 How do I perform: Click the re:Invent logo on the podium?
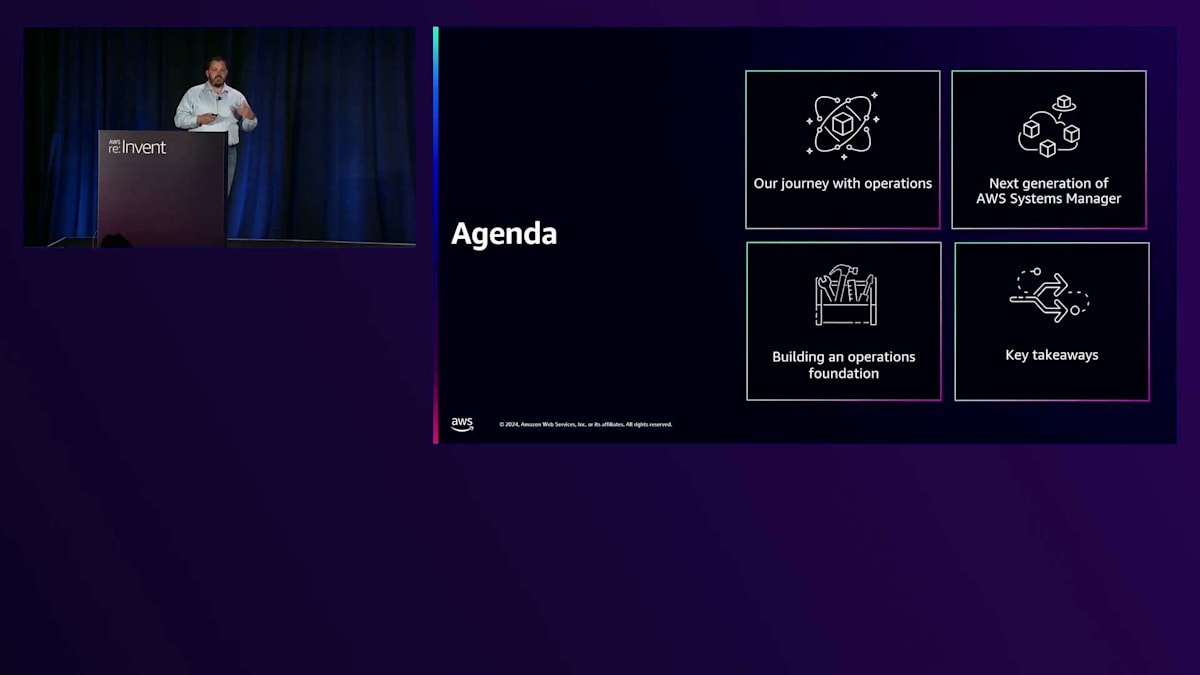click(x=137, y=147)
